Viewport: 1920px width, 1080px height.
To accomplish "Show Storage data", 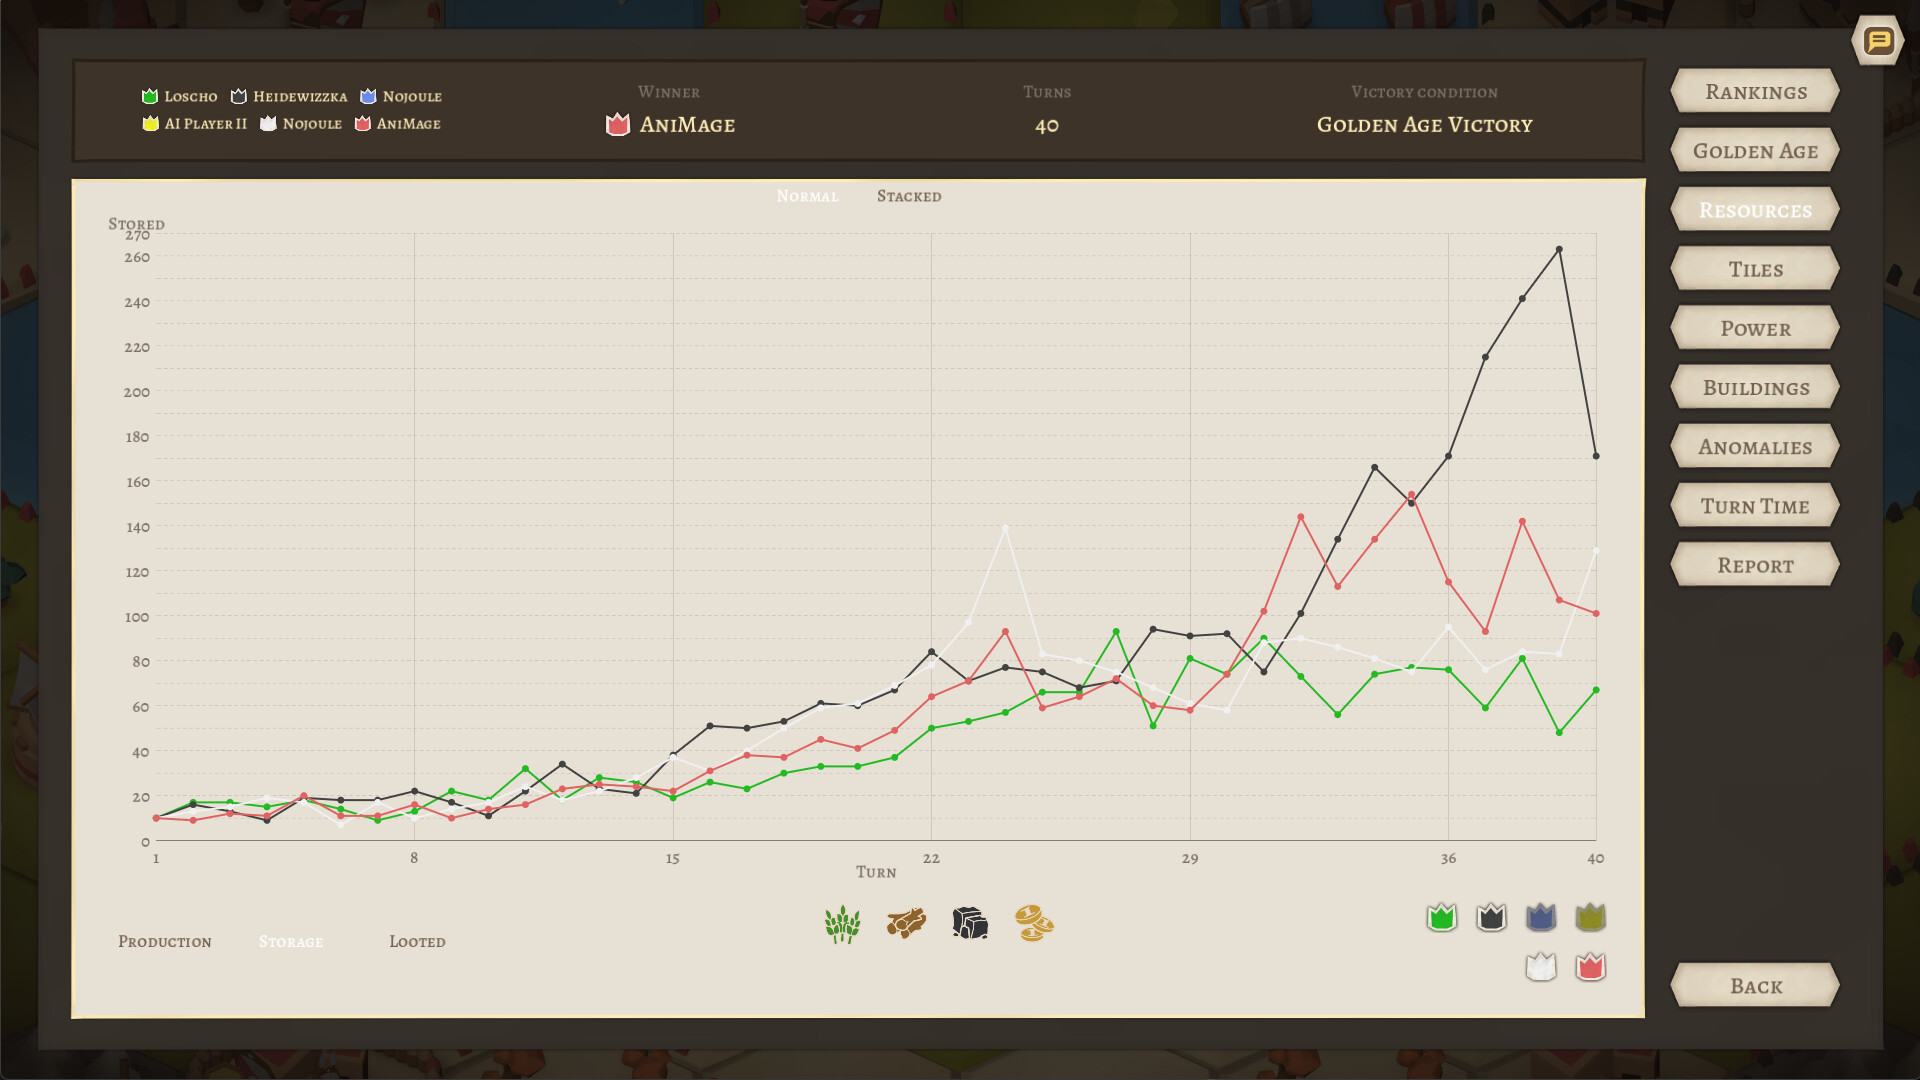I will point(291,942).
